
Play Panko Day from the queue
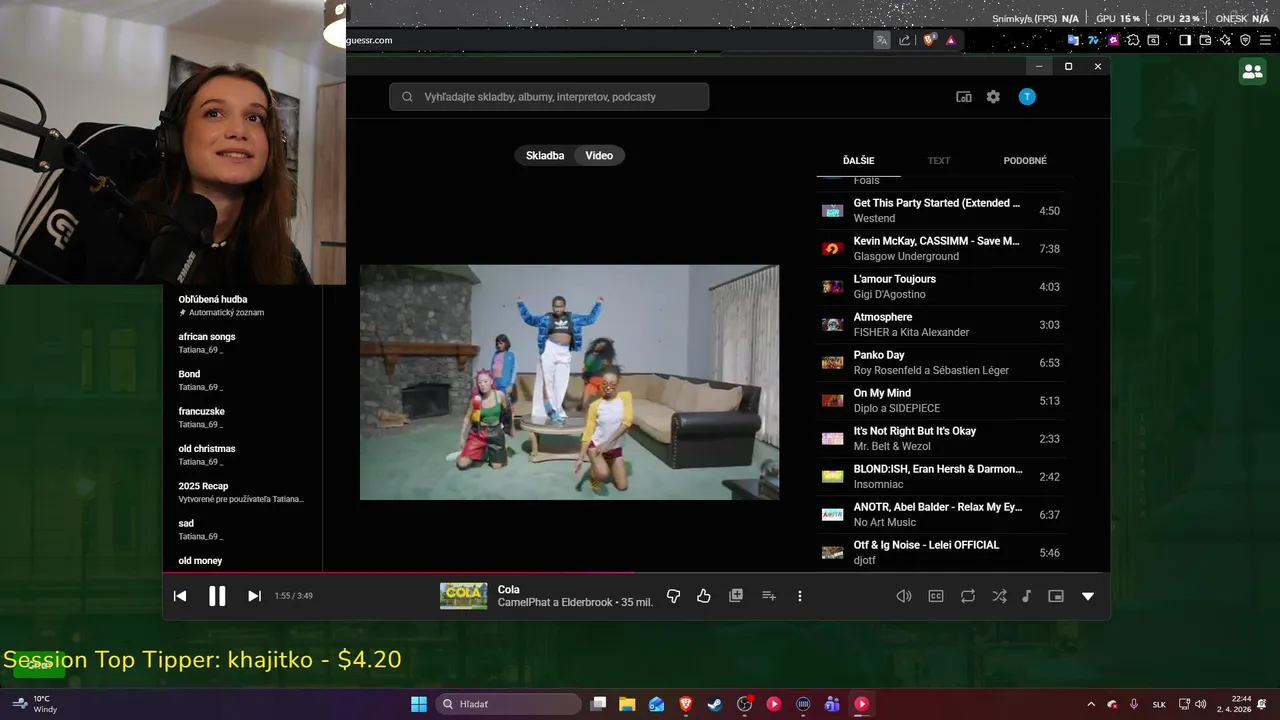941,363
